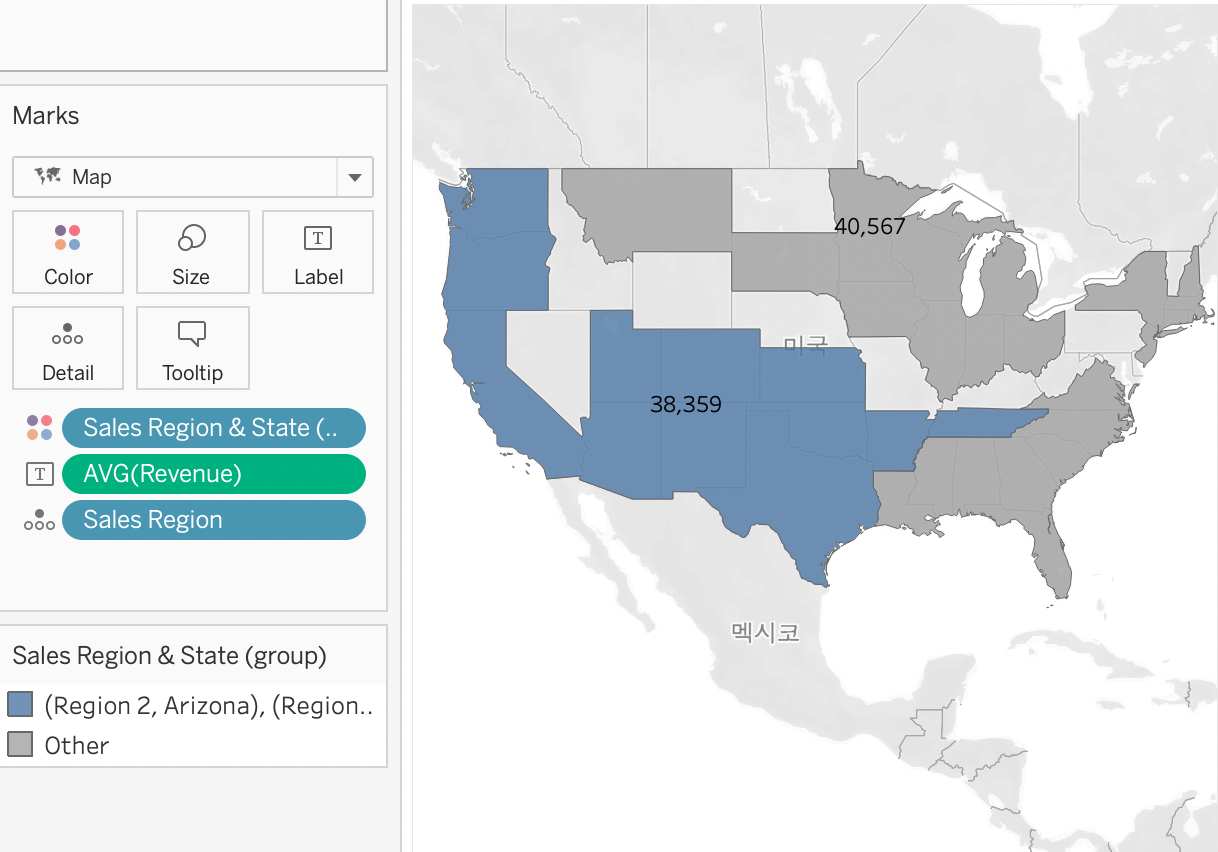Click the Label card T icon
1218x852 pixels.
click(x=318, y=238)
